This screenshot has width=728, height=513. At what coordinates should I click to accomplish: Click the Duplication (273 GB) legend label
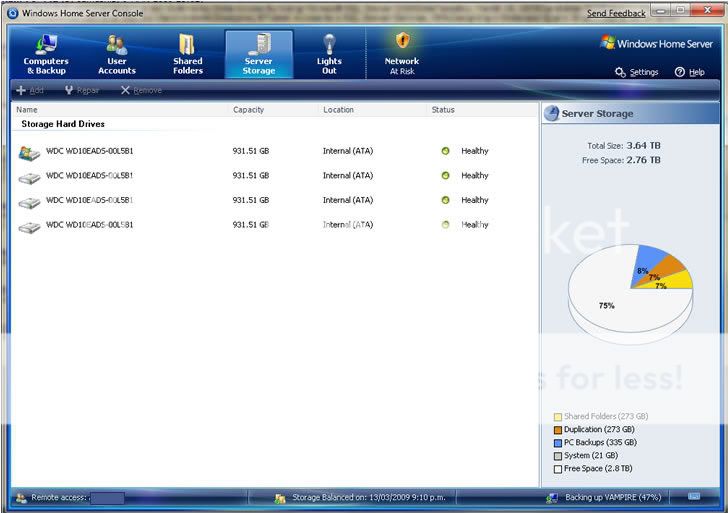[x=599, y=429]
